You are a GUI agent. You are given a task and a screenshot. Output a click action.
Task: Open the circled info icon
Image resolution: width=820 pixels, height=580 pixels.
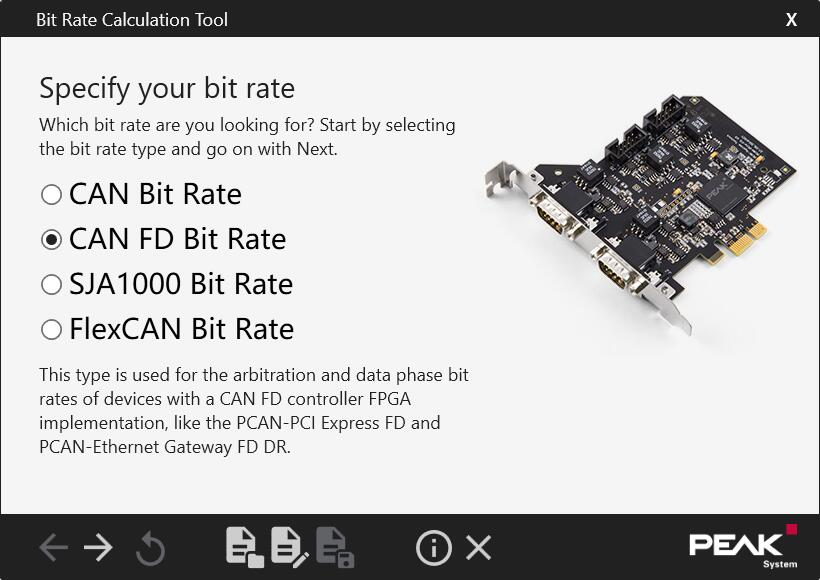pyautogui.click(x=434, y=548)
